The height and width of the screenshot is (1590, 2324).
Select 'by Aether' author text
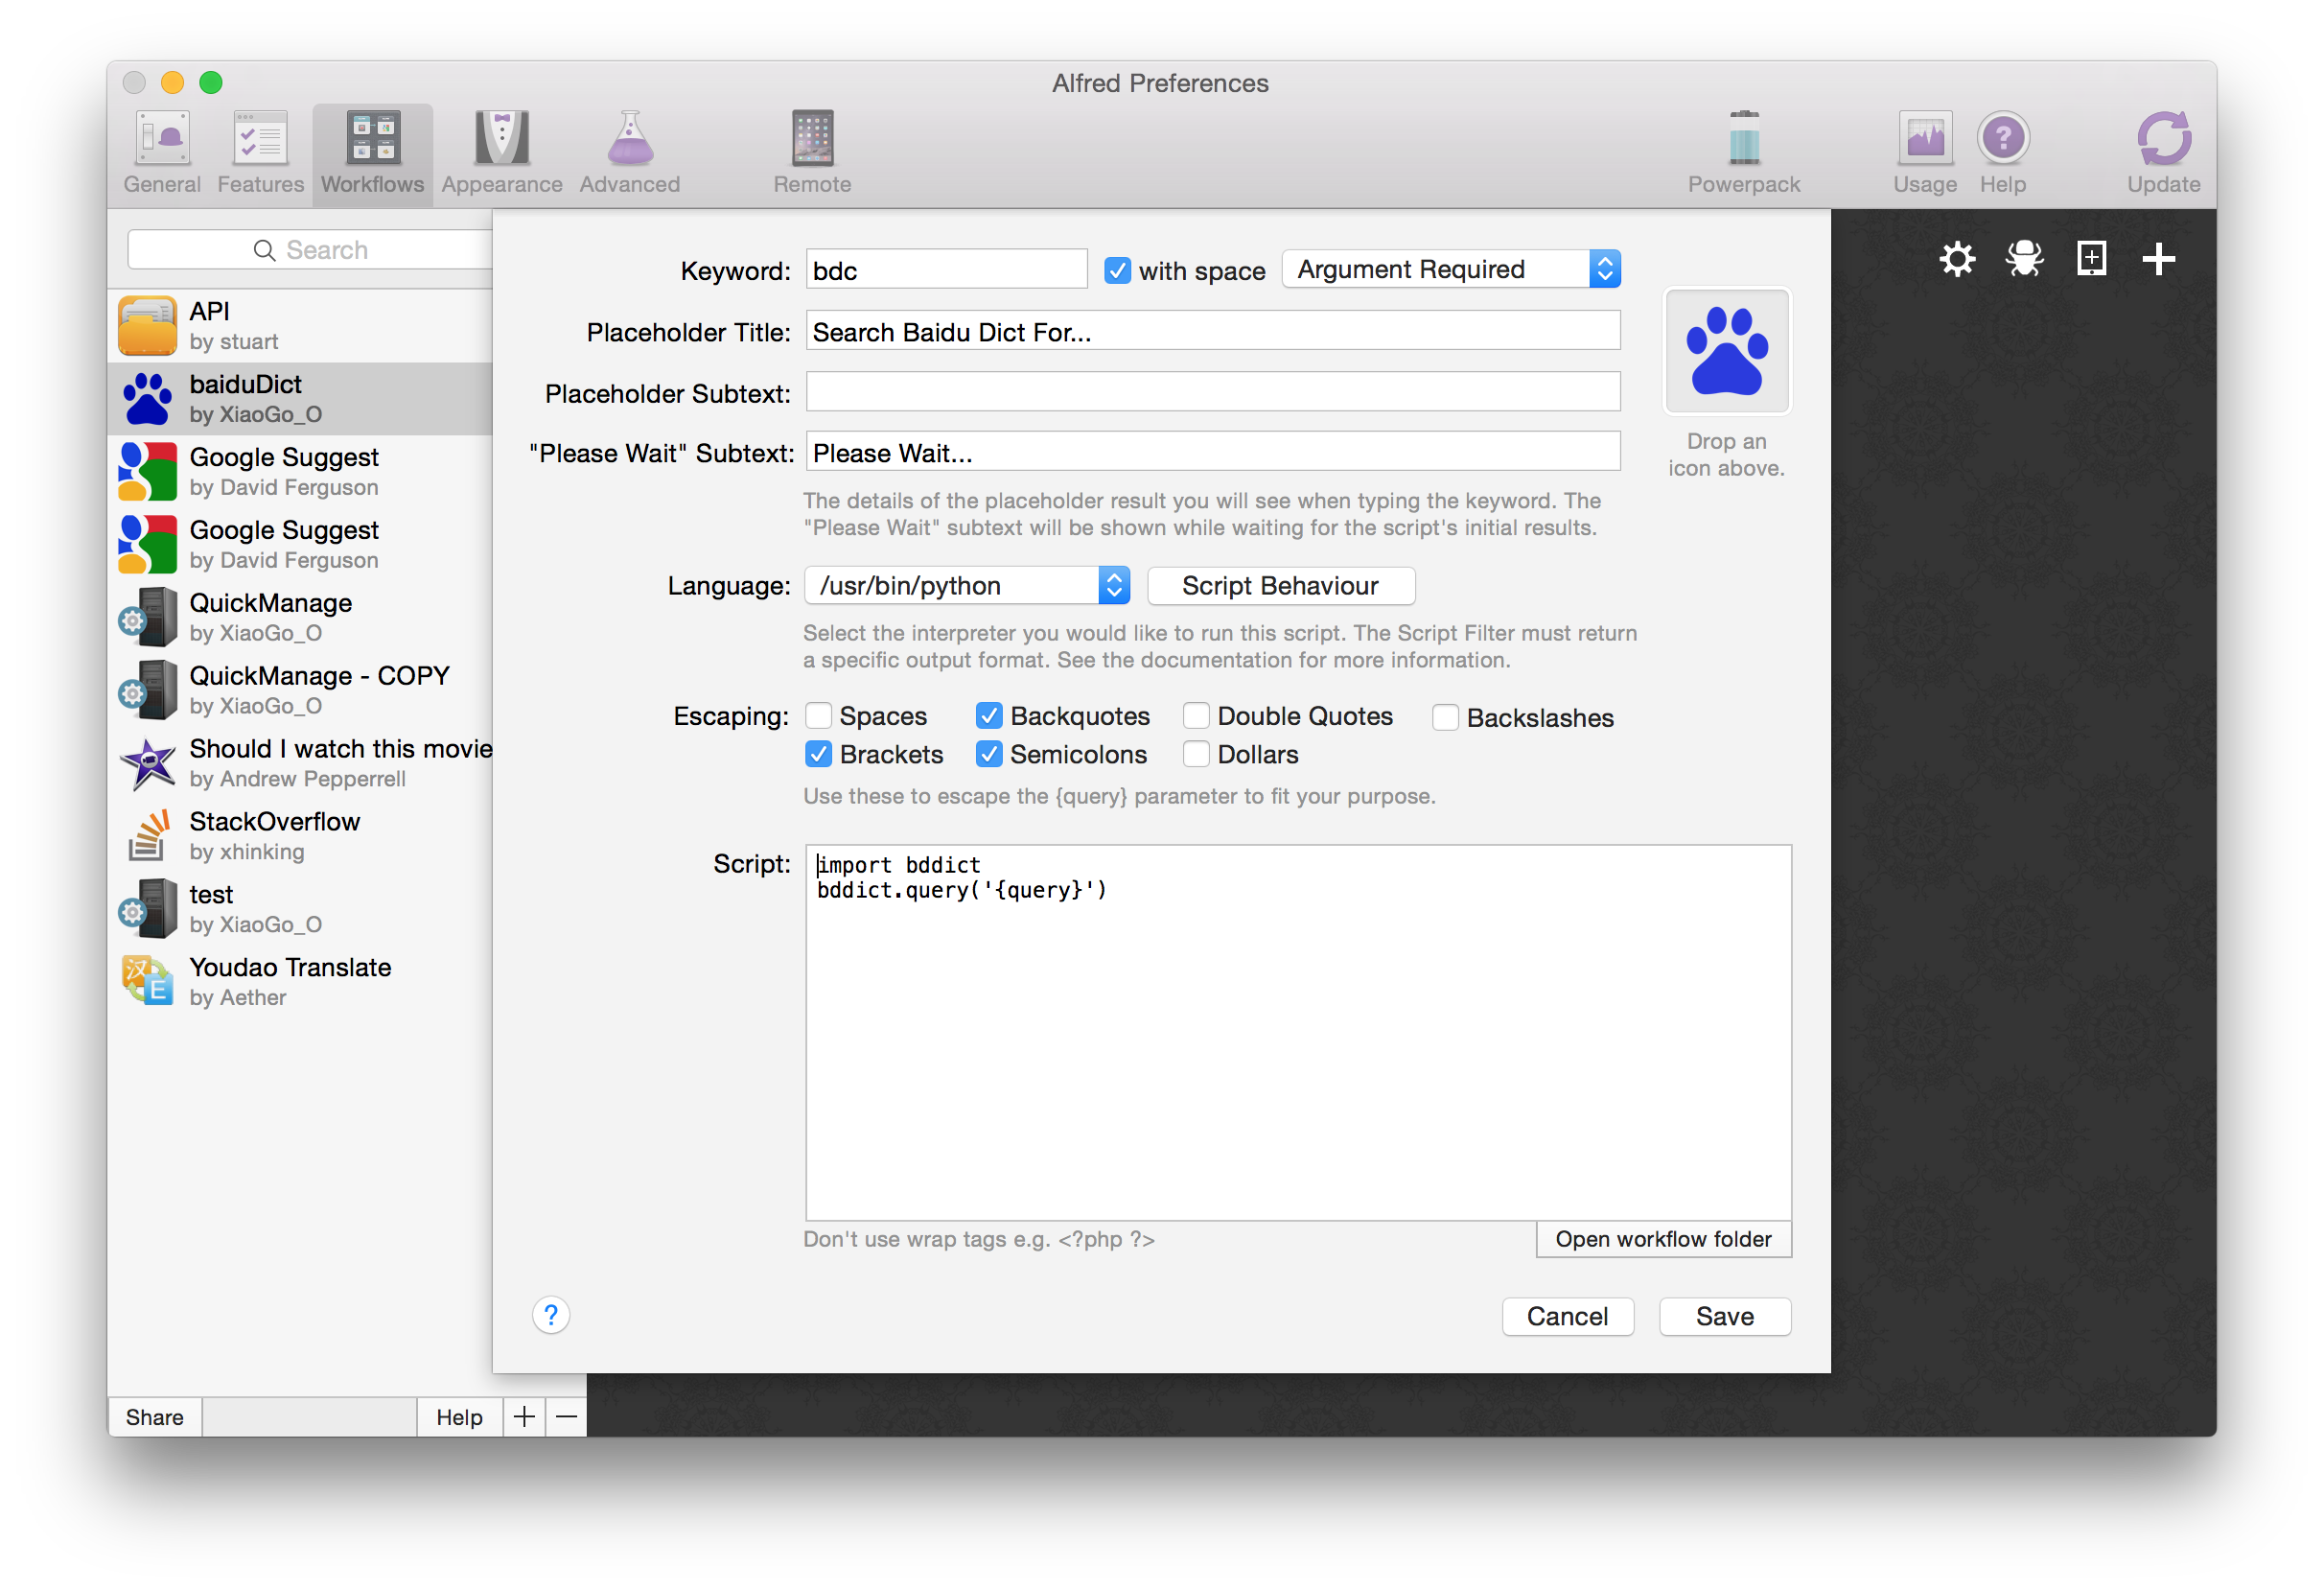click(x=238, y=998)
